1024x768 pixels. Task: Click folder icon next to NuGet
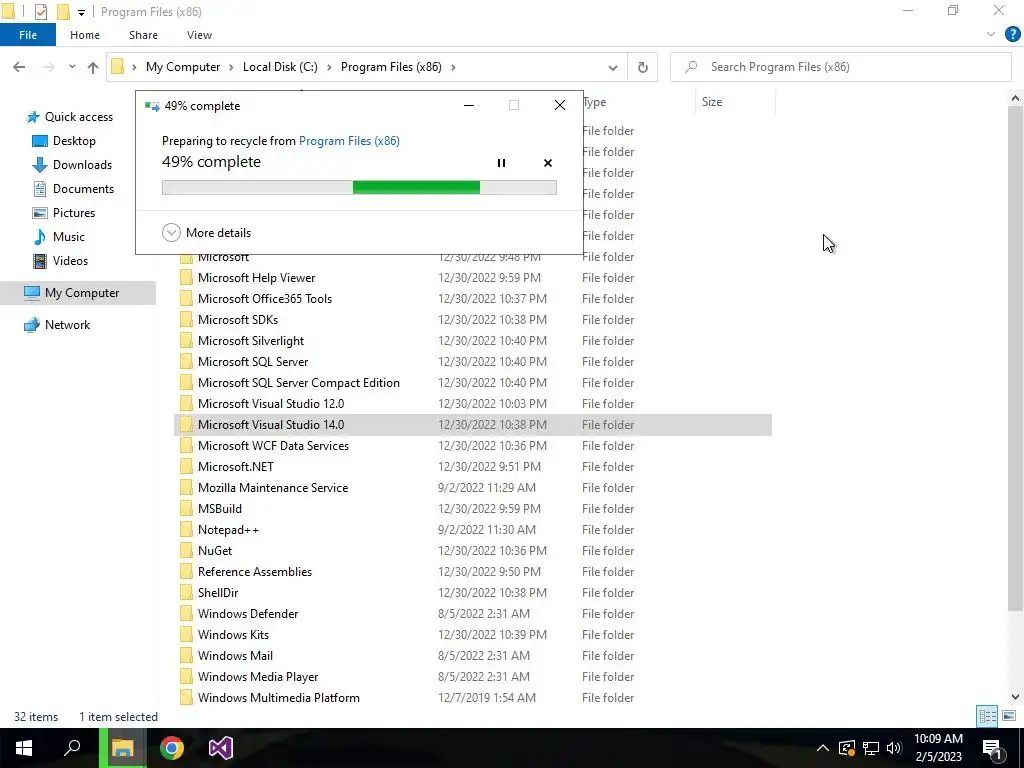(x=186, y=551)
